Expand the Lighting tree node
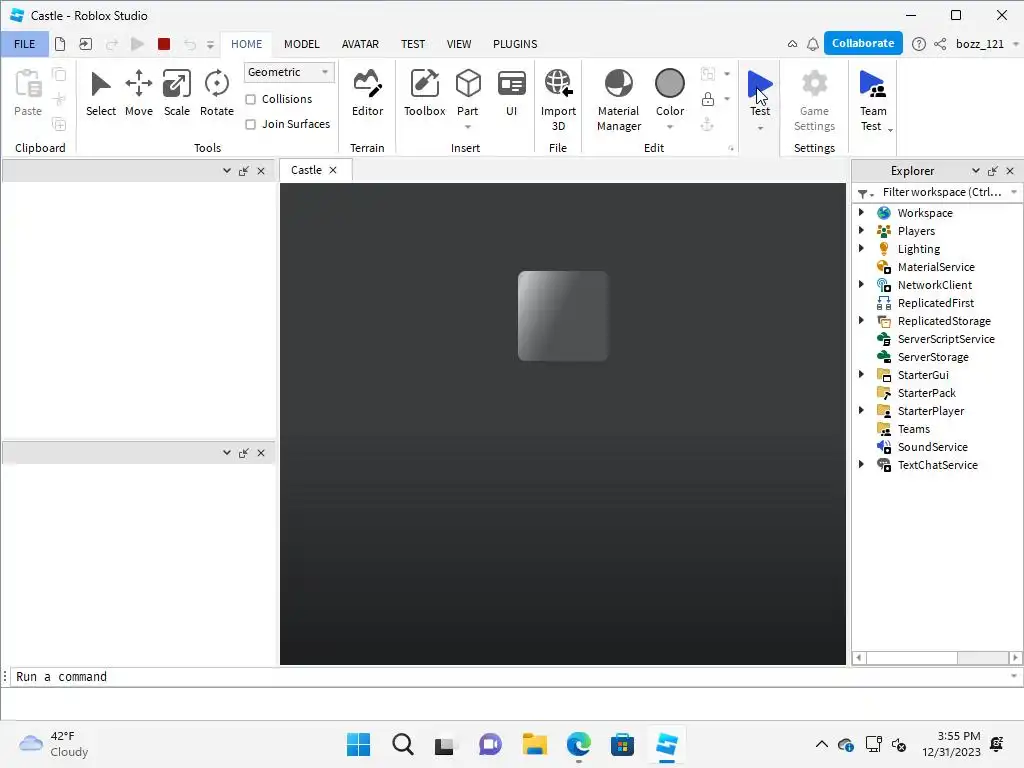 [x=861, y=248]
